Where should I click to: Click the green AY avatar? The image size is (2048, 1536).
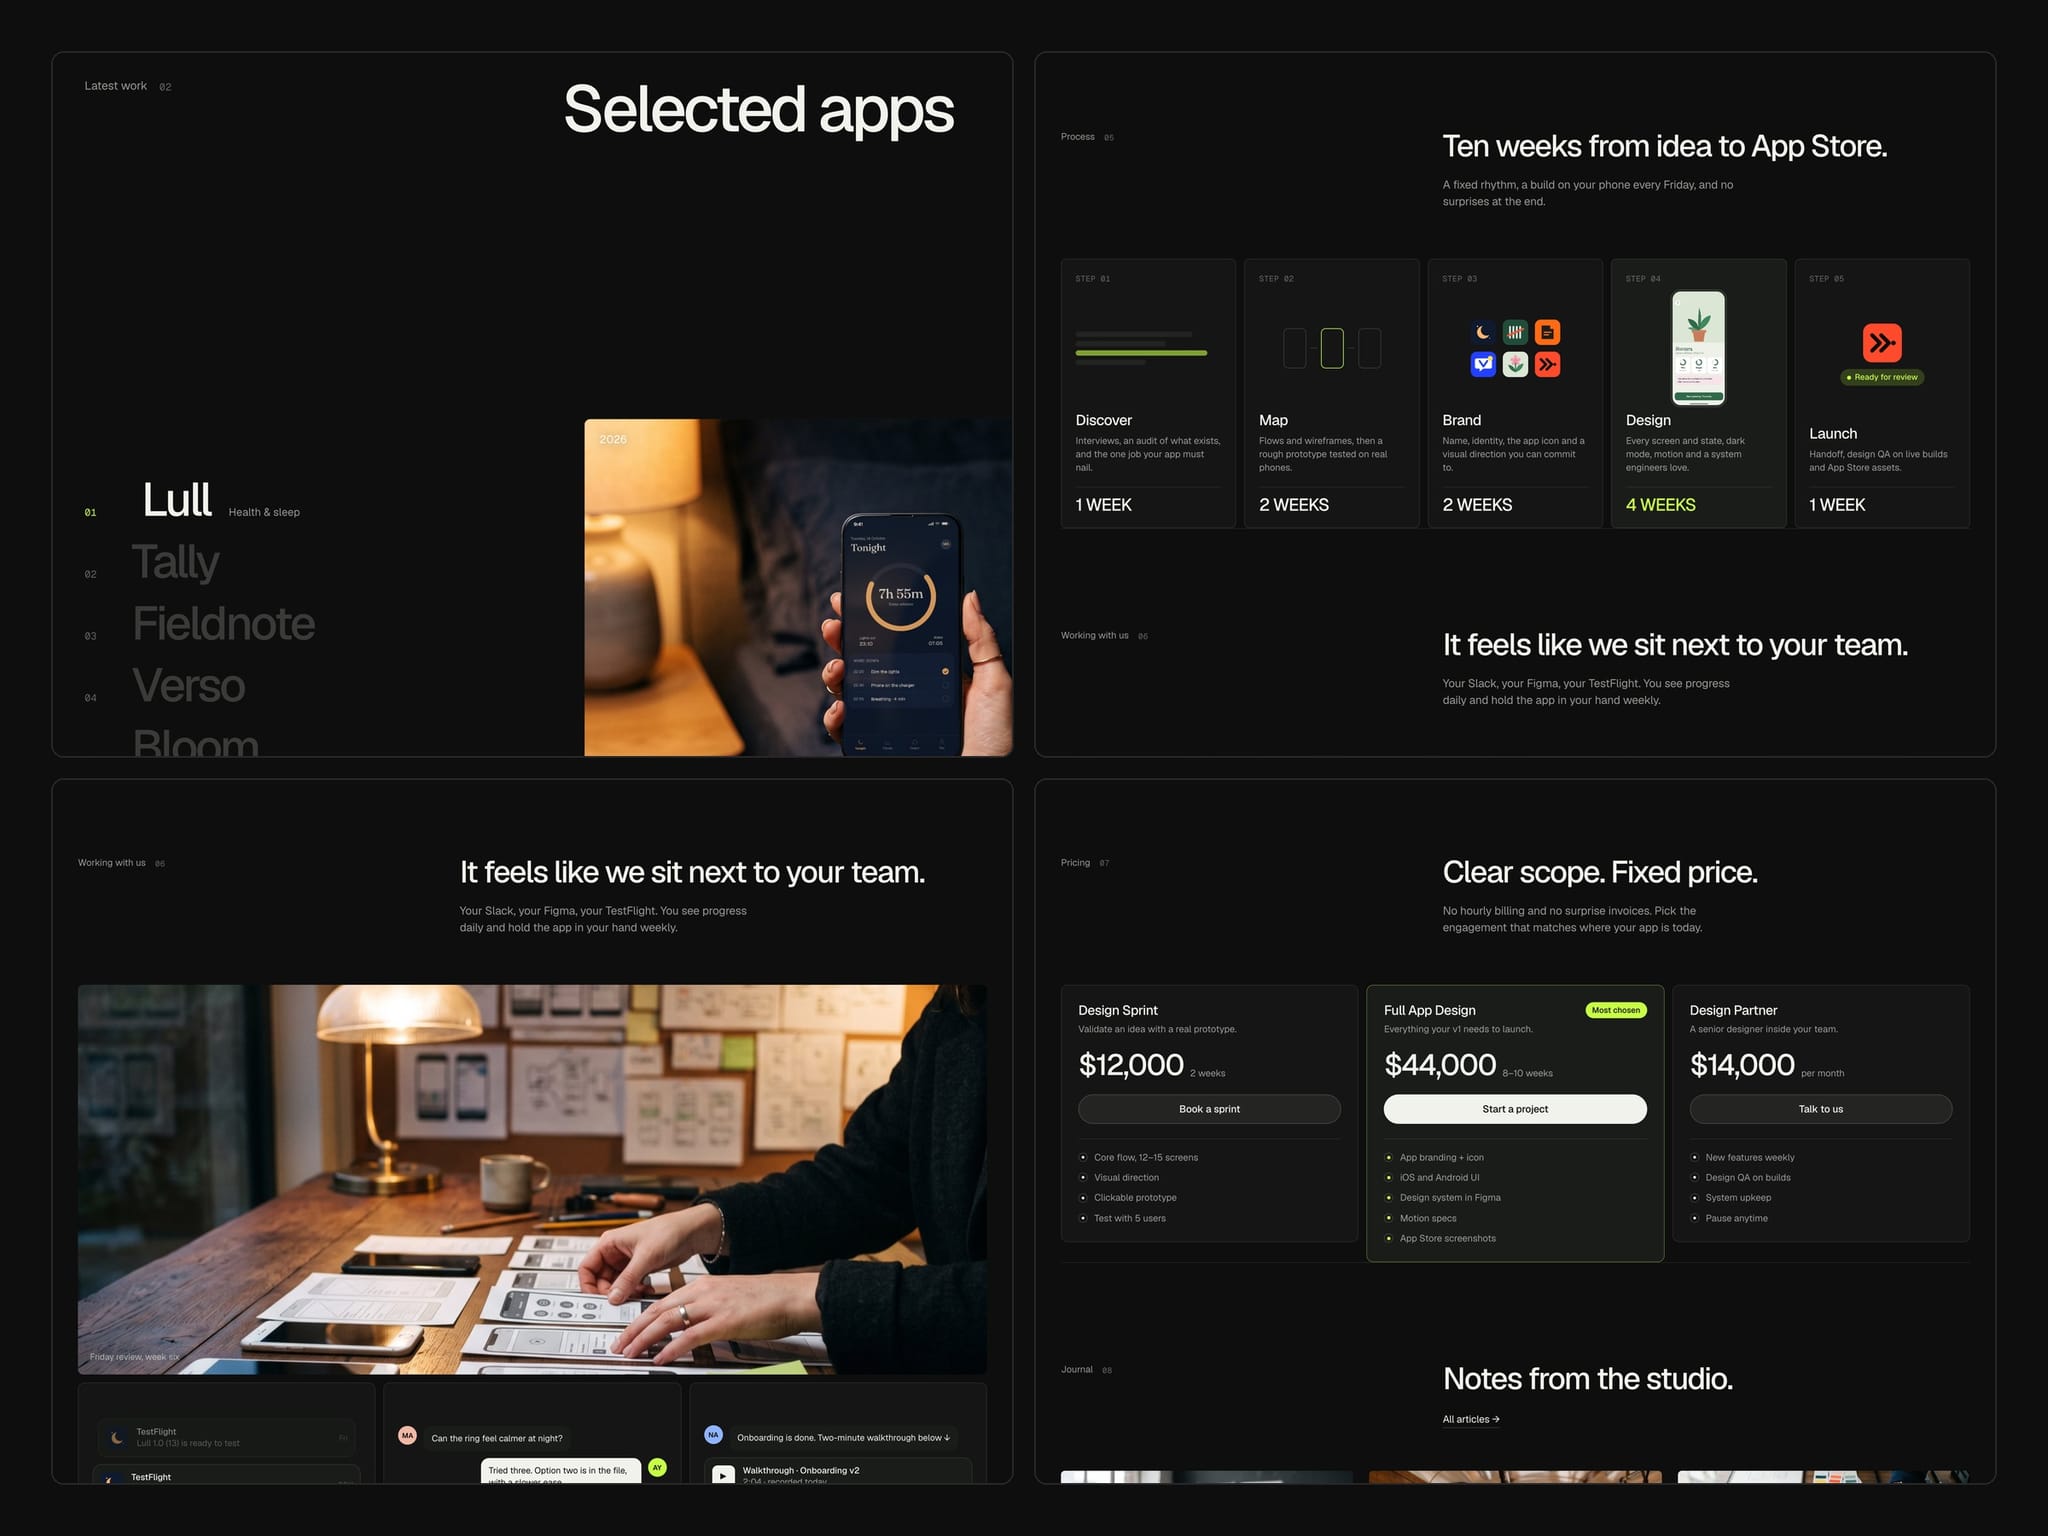tap(657, 1467)
